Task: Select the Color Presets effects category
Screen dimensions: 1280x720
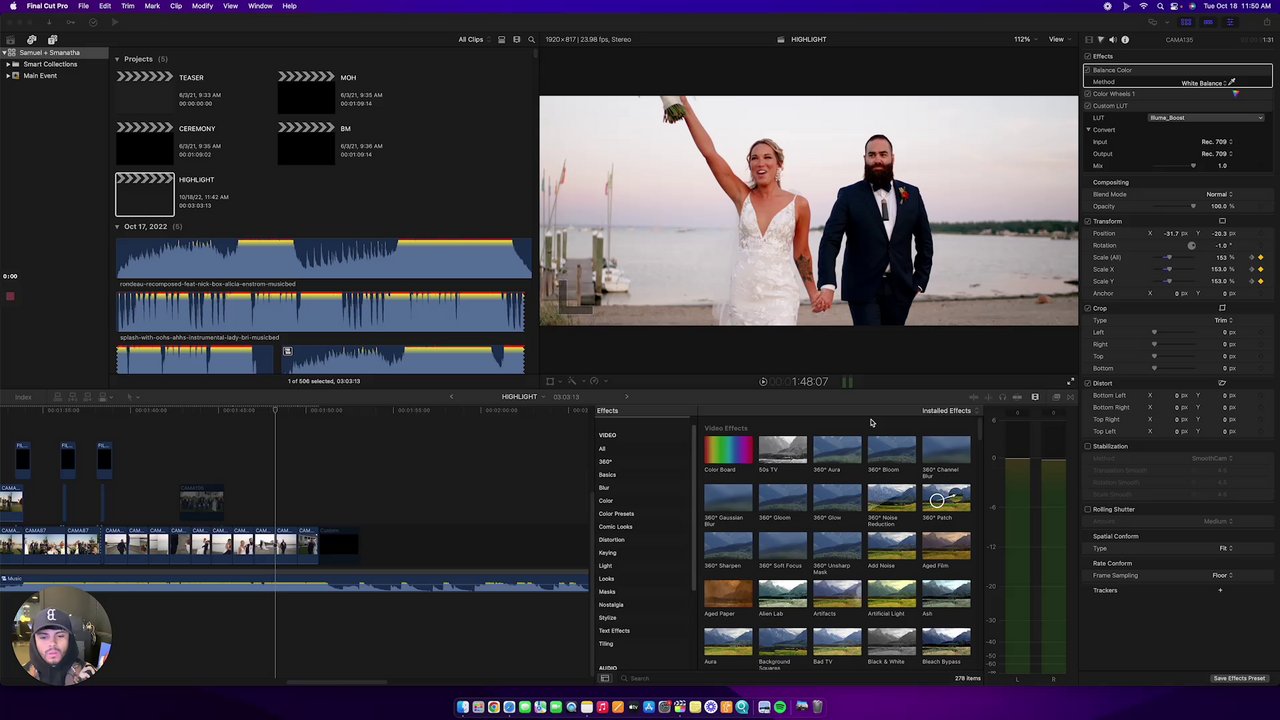Action: (x=616, y=514)
